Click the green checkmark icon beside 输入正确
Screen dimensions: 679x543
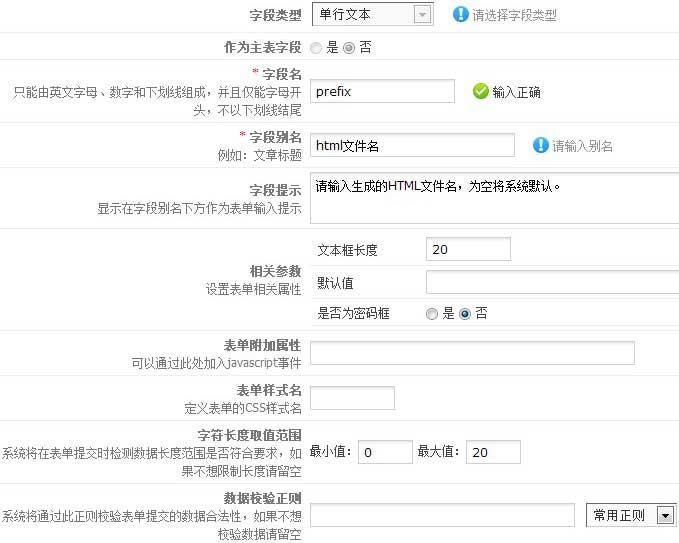coord(480,91)
